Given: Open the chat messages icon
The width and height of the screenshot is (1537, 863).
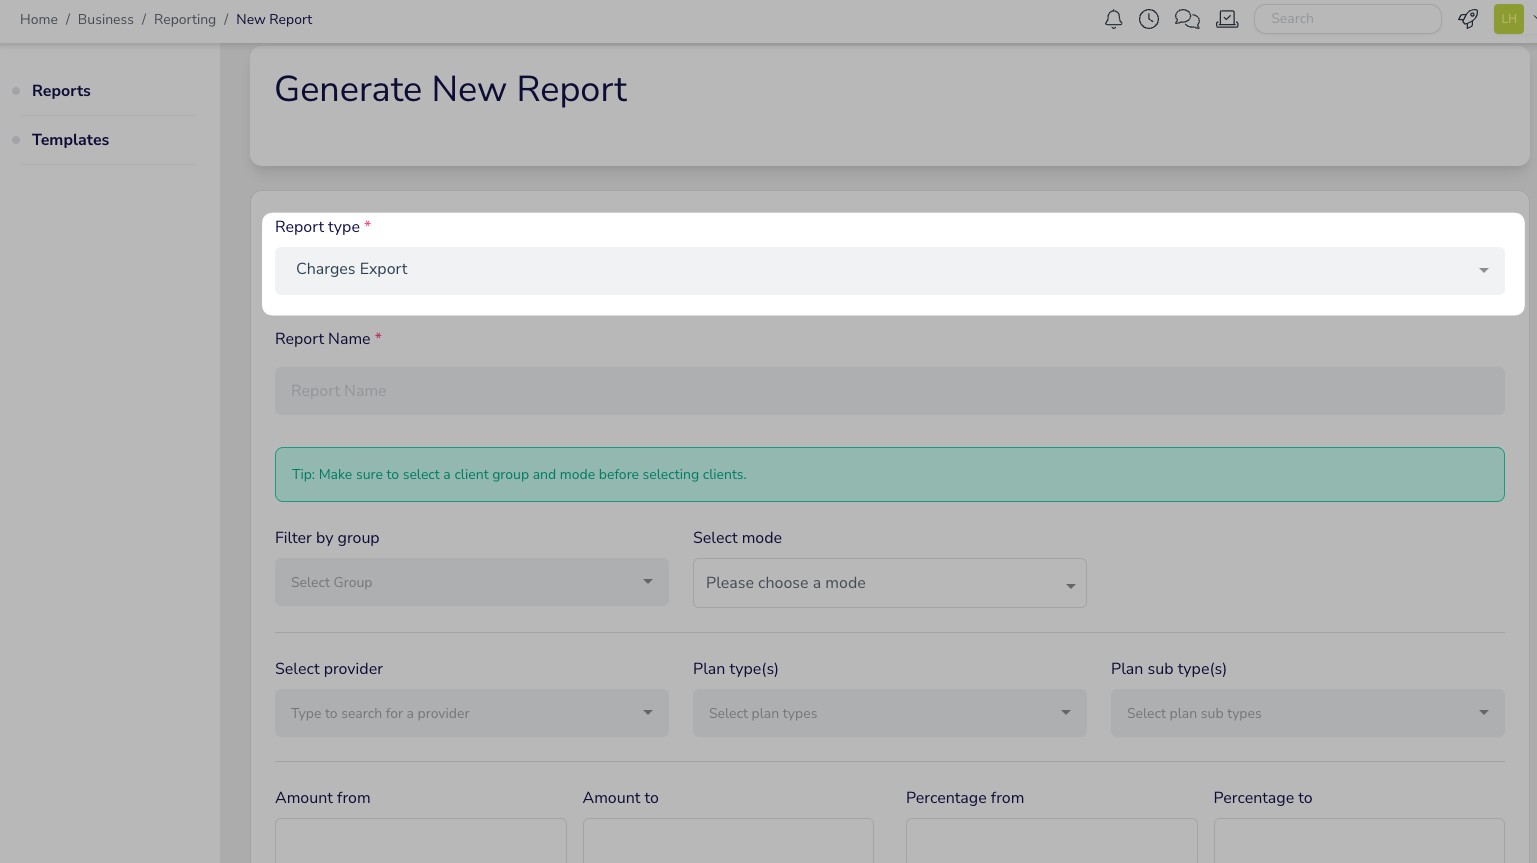Looking at the screenshot, I should coord(1187,19).
